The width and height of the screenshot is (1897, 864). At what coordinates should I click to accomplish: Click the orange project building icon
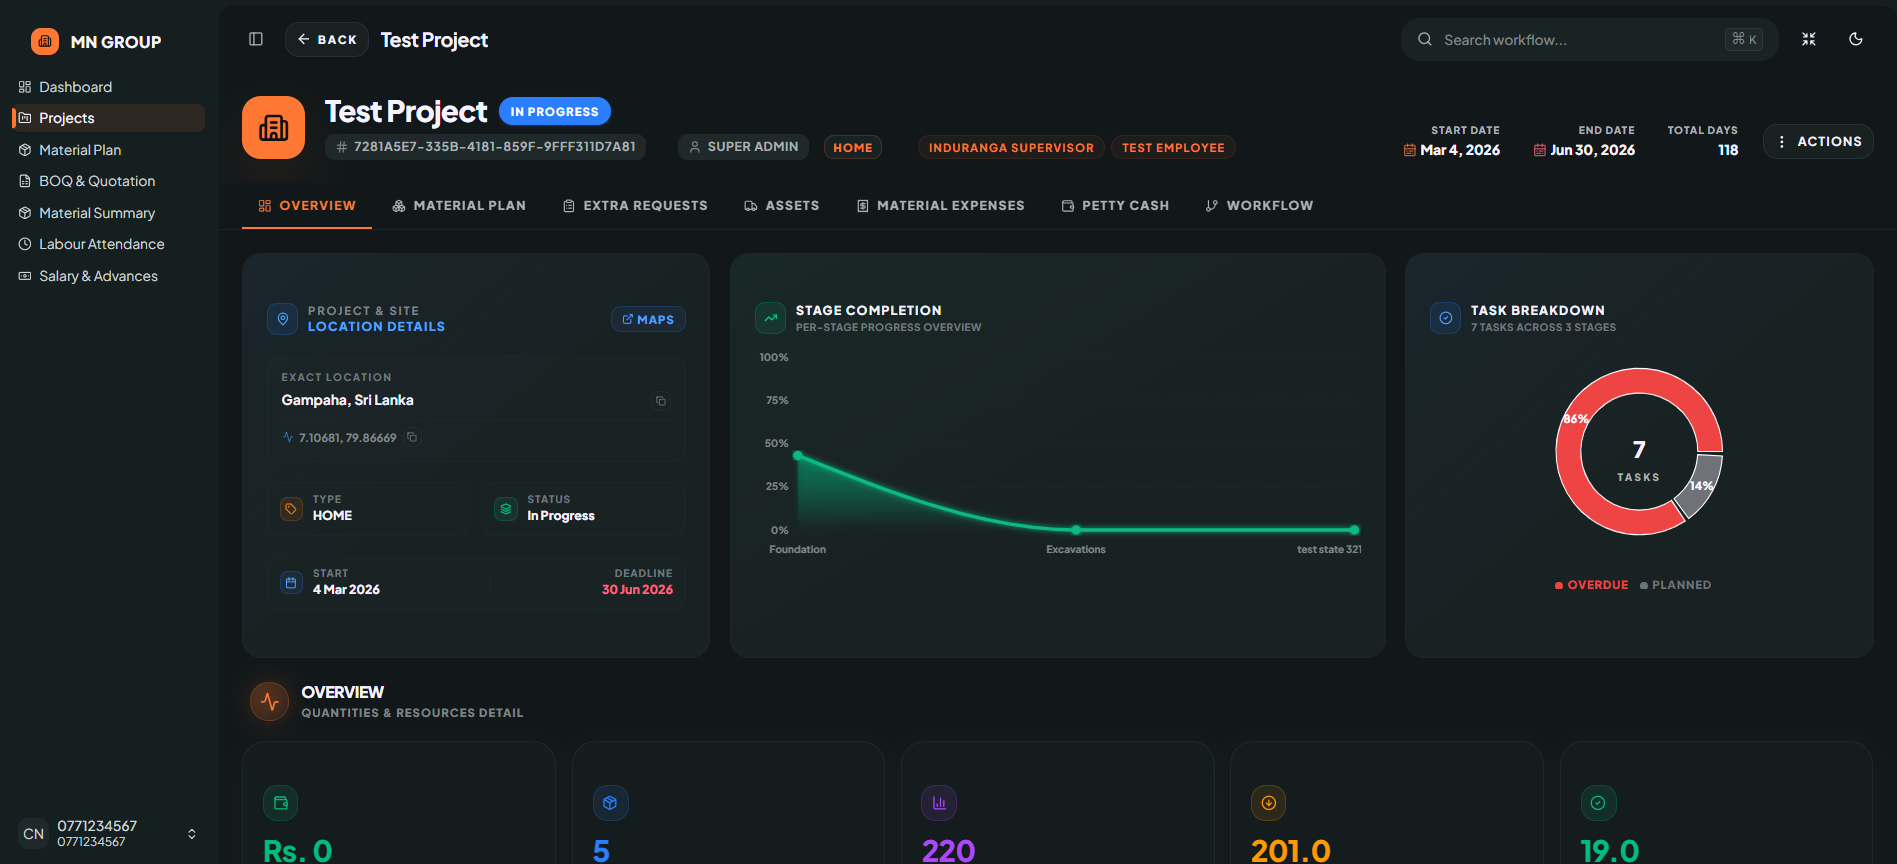273,128
